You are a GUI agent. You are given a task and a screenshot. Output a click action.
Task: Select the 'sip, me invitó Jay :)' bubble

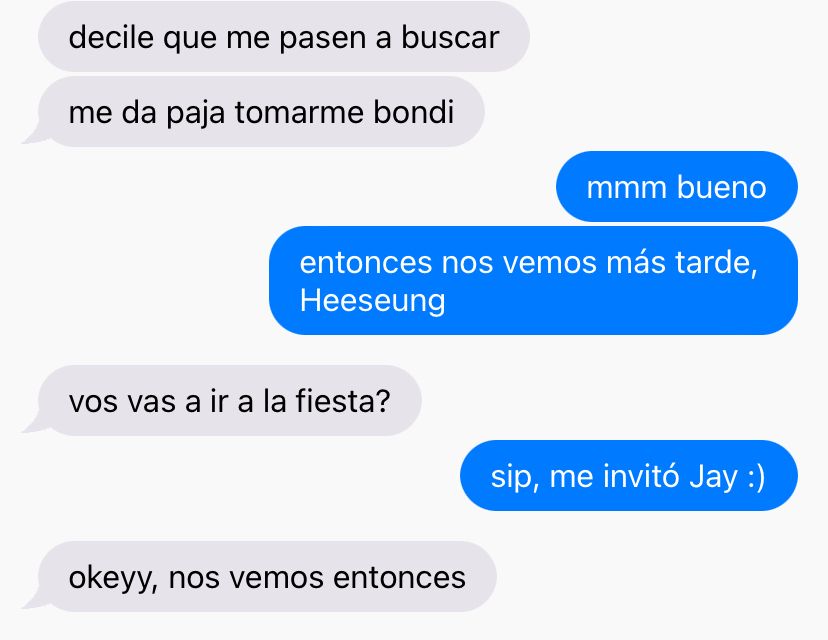tap(629, 475)
